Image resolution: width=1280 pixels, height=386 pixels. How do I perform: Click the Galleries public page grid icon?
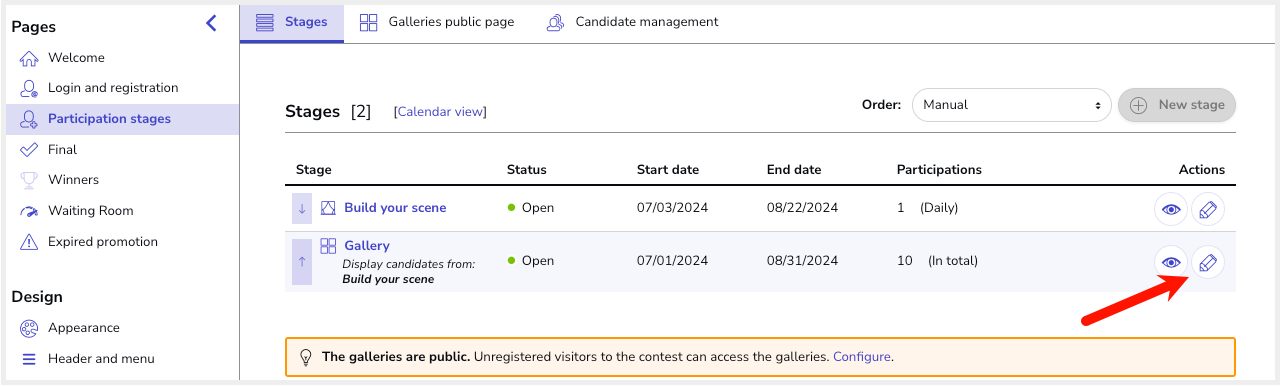368,22
